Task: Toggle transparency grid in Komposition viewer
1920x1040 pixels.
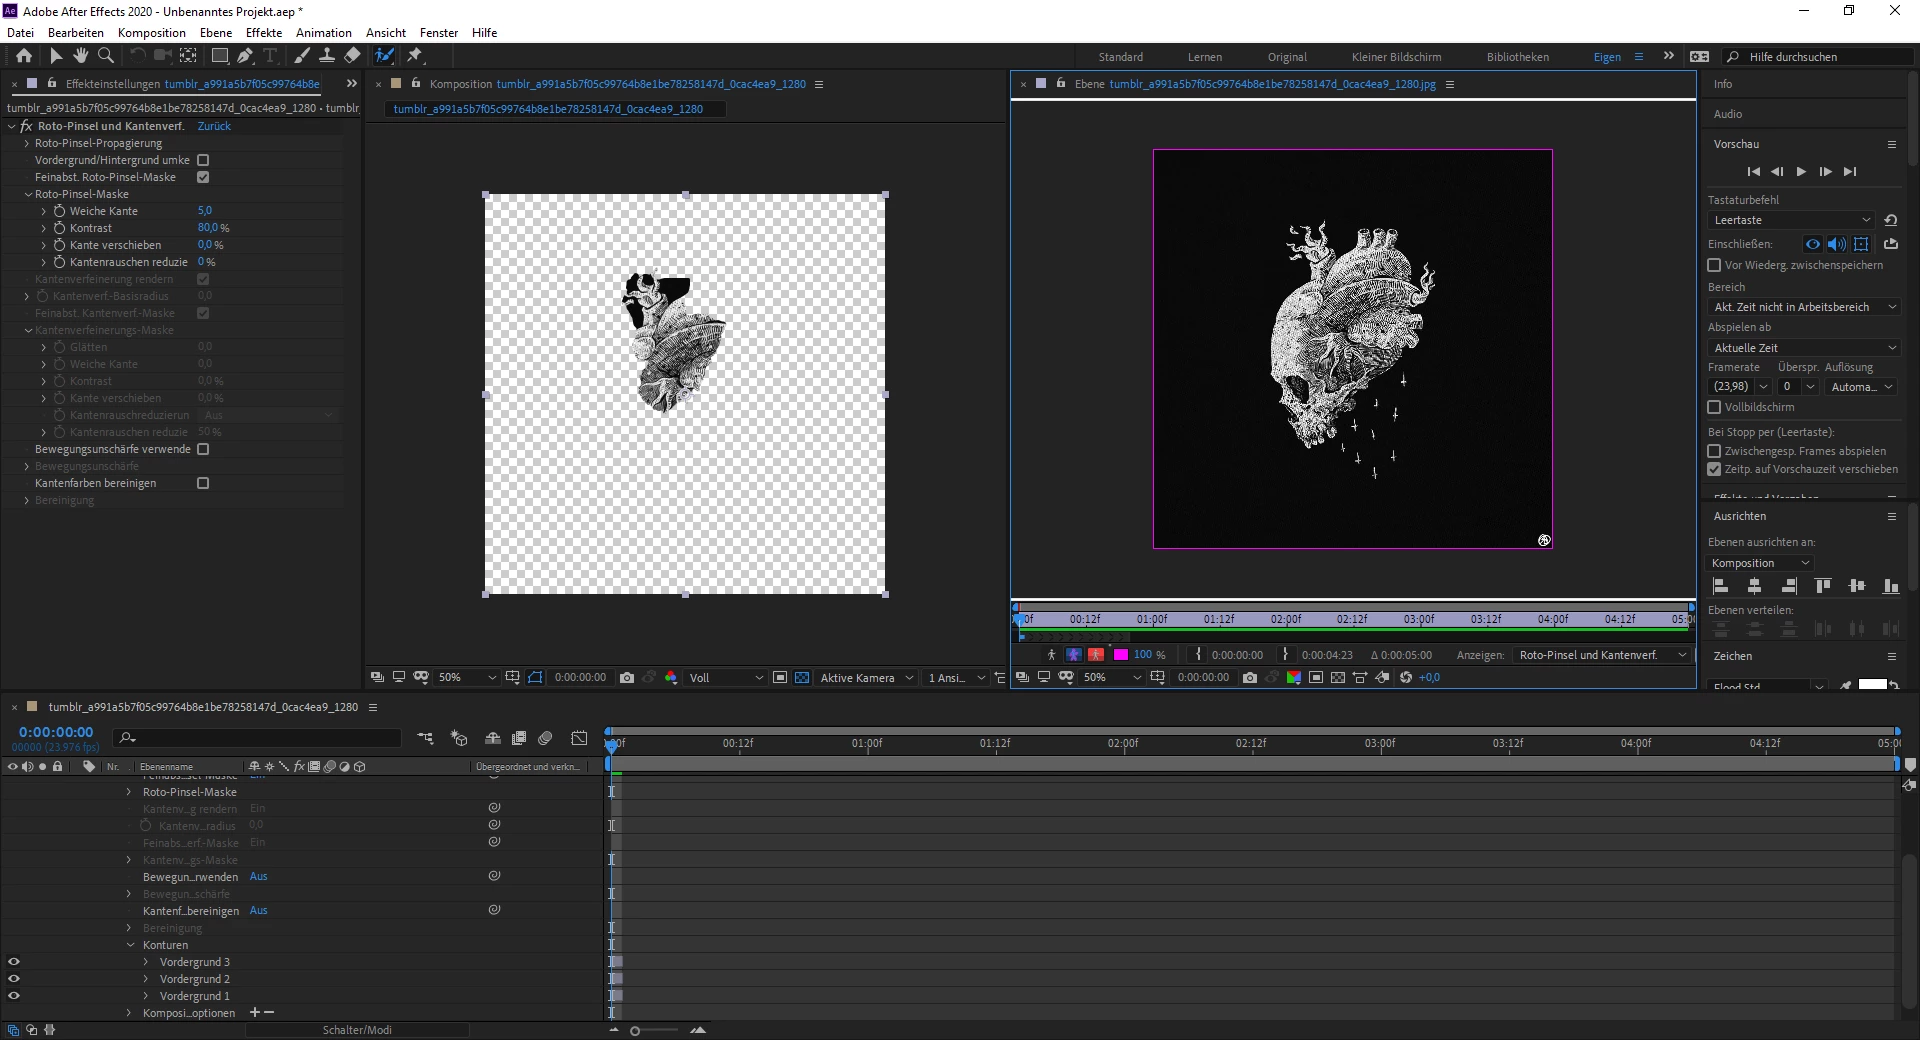Action: (802, 678)
